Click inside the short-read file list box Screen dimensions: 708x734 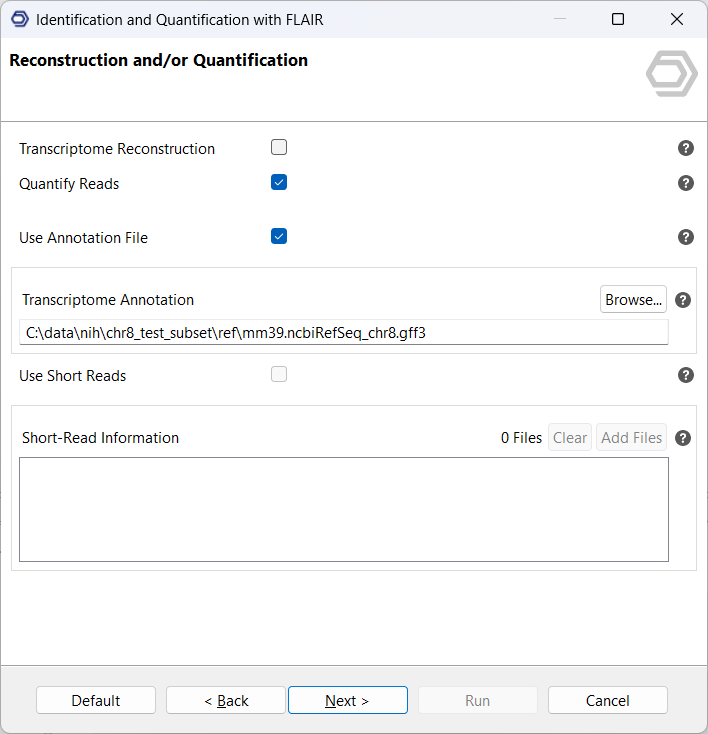point(343,509)
